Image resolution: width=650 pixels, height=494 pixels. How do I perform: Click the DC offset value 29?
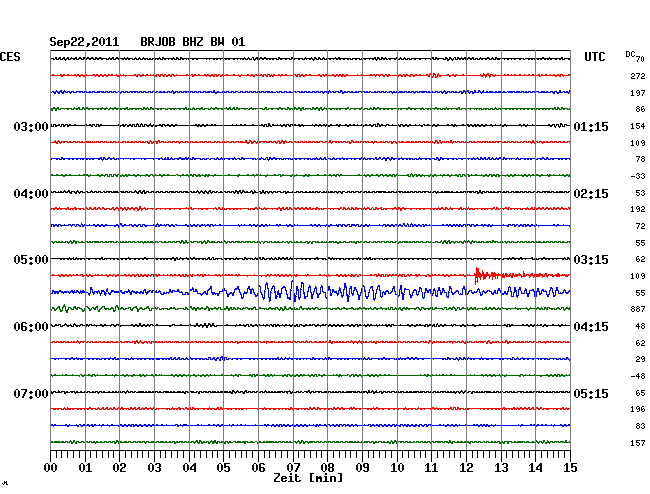pyautogui.click(x=640, y=359)
